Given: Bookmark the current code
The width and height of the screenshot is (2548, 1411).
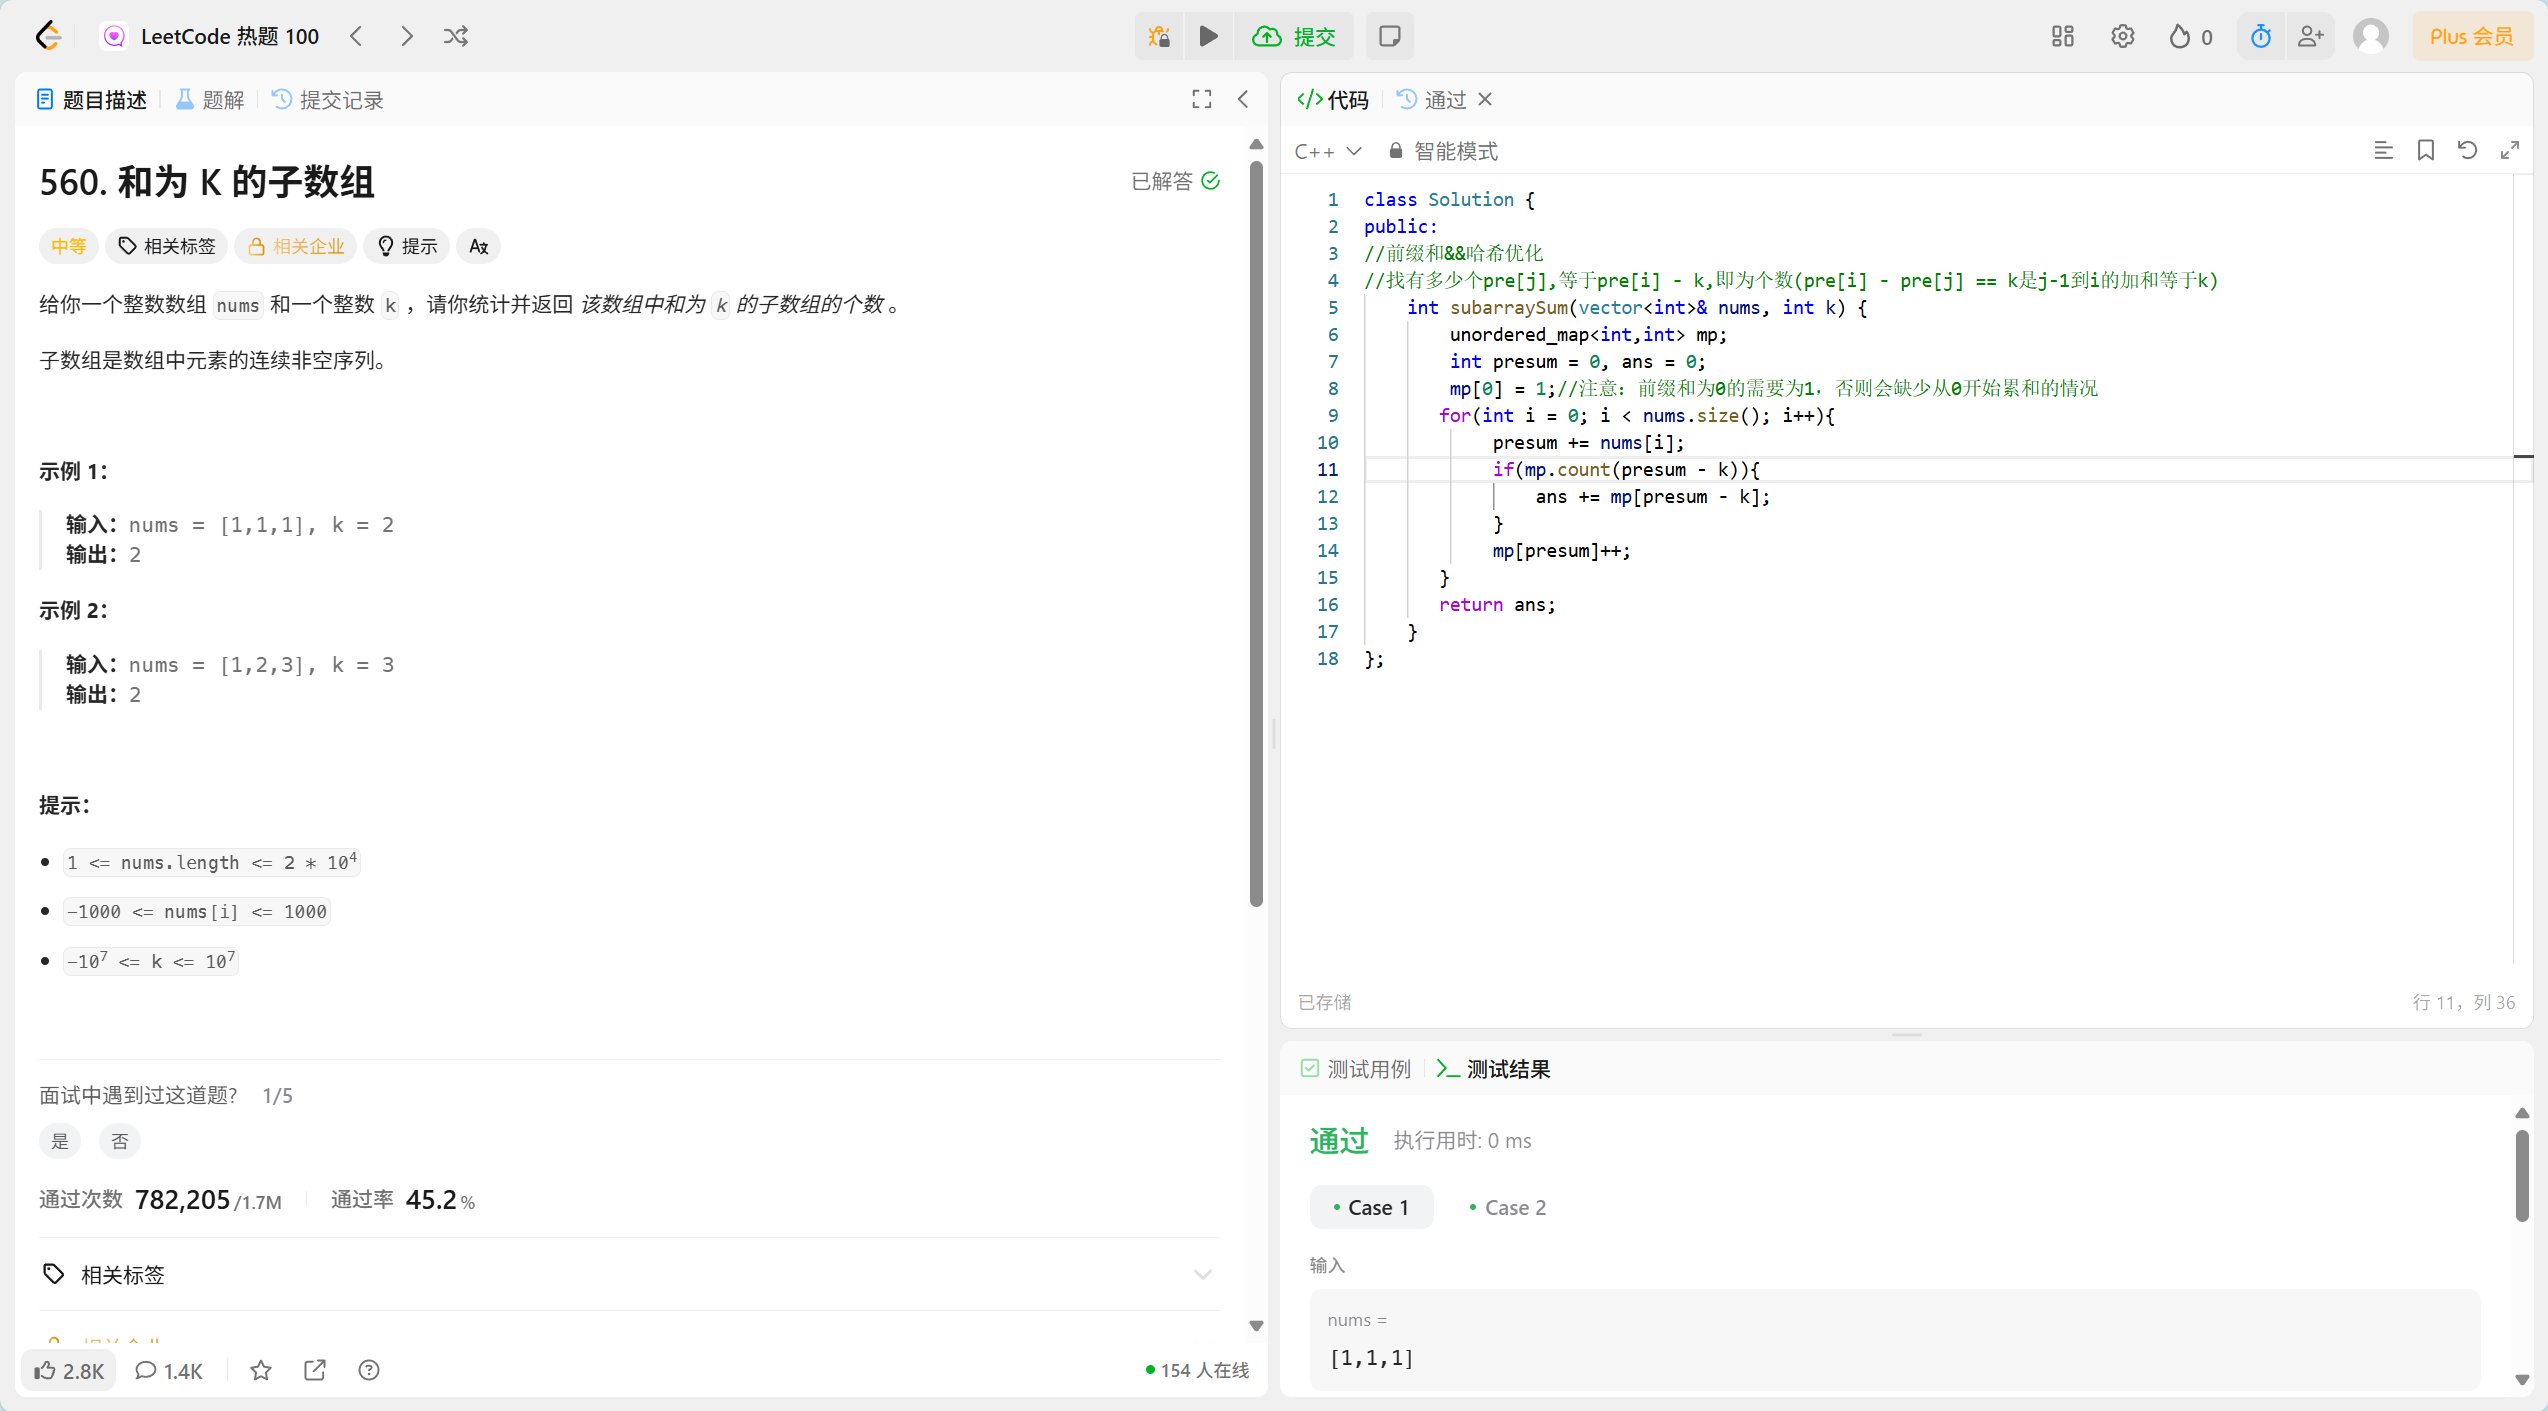Looking at the screenshot, I should point(2425,151).
